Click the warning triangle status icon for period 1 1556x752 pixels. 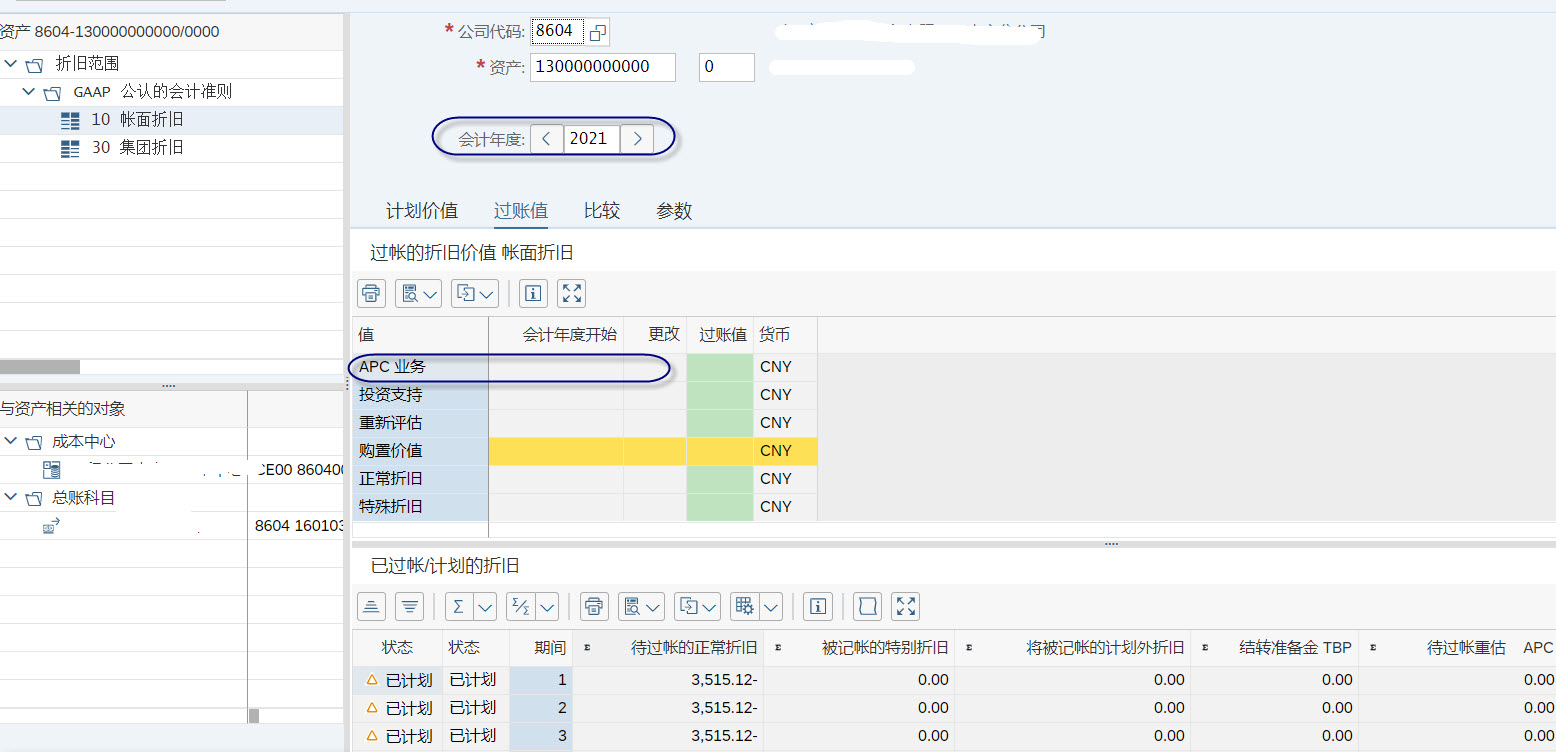coord(372,680)
